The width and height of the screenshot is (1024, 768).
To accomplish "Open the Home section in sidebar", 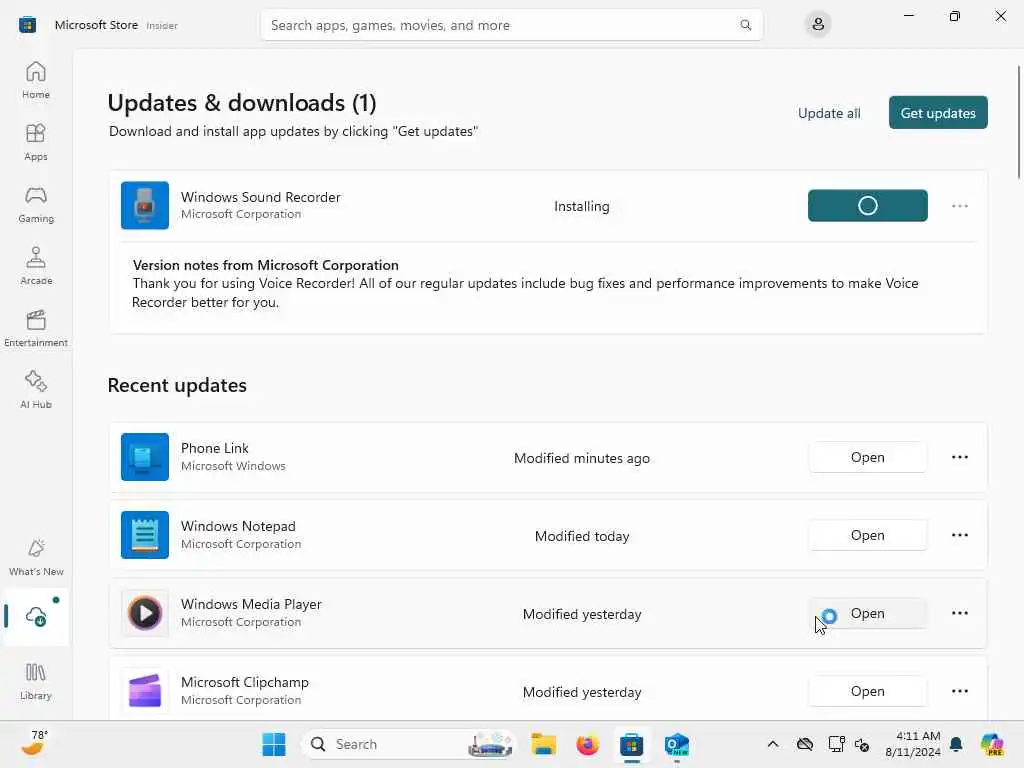I will pos(36,80).
